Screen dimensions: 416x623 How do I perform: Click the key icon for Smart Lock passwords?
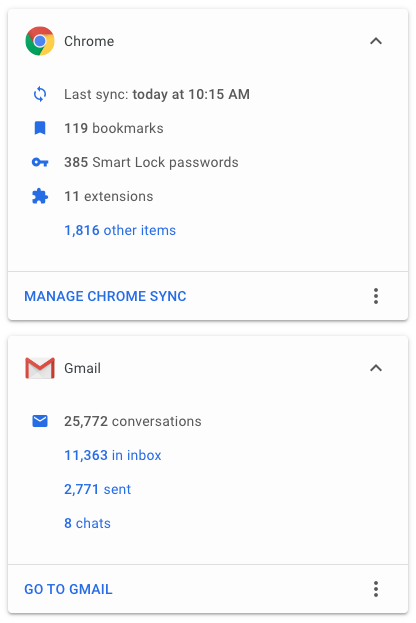click(x=40, y=162)
